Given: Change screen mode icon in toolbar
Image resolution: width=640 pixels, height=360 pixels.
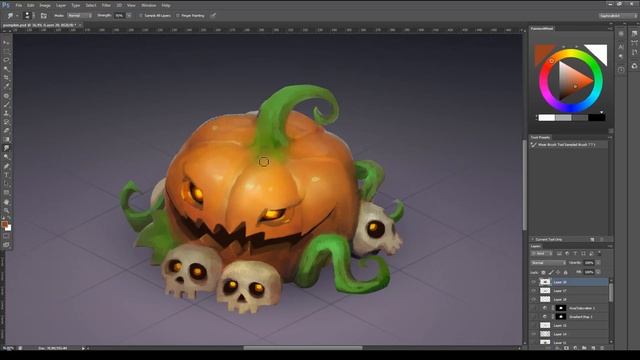Looking at the screenshot, I should pyautogui.click(x=6, y=245).
